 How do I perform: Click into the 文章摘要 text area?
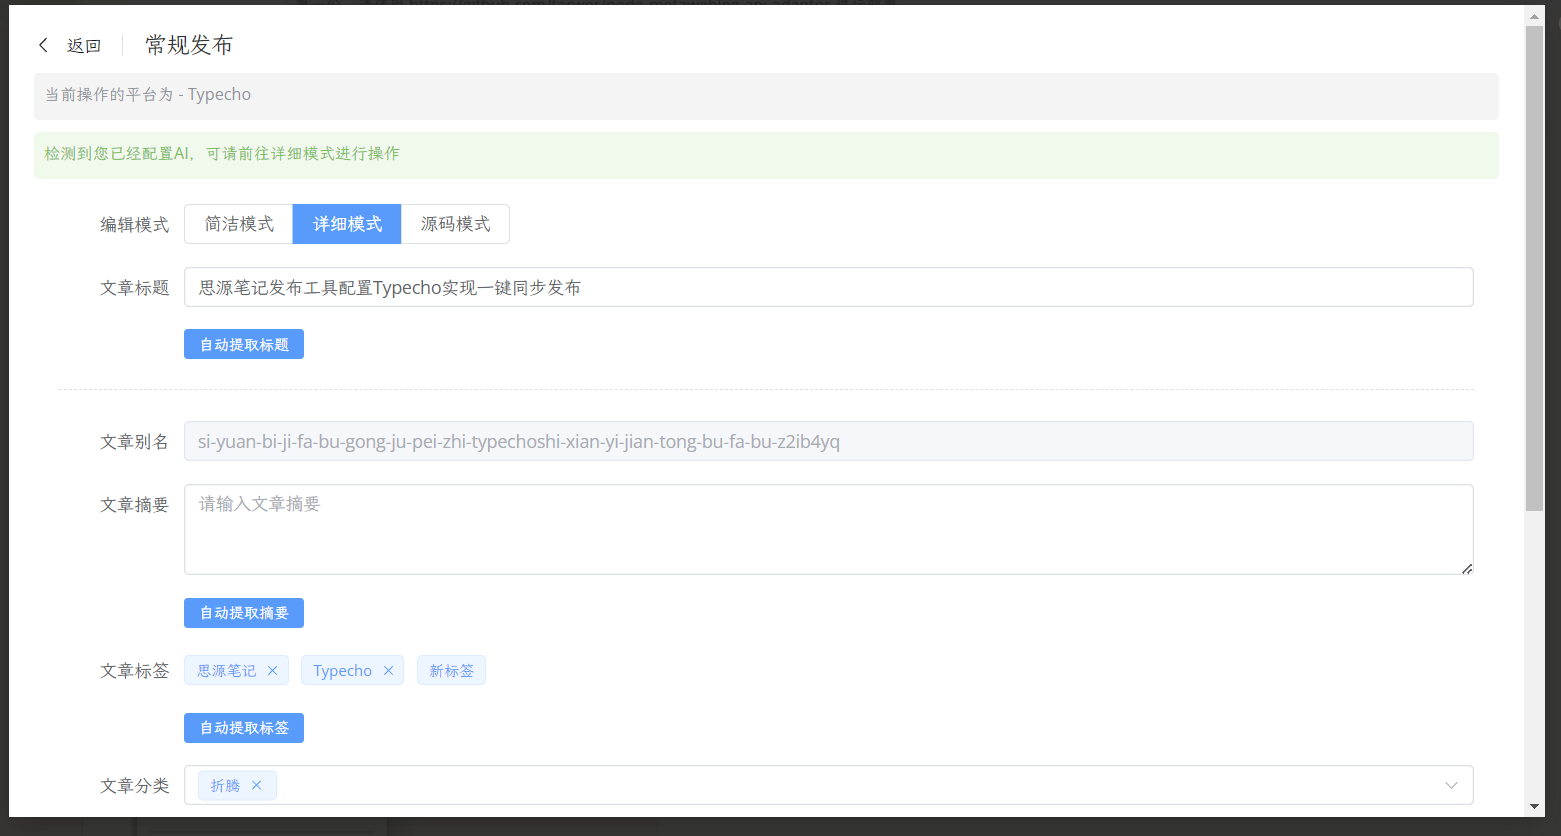[828, 530]
